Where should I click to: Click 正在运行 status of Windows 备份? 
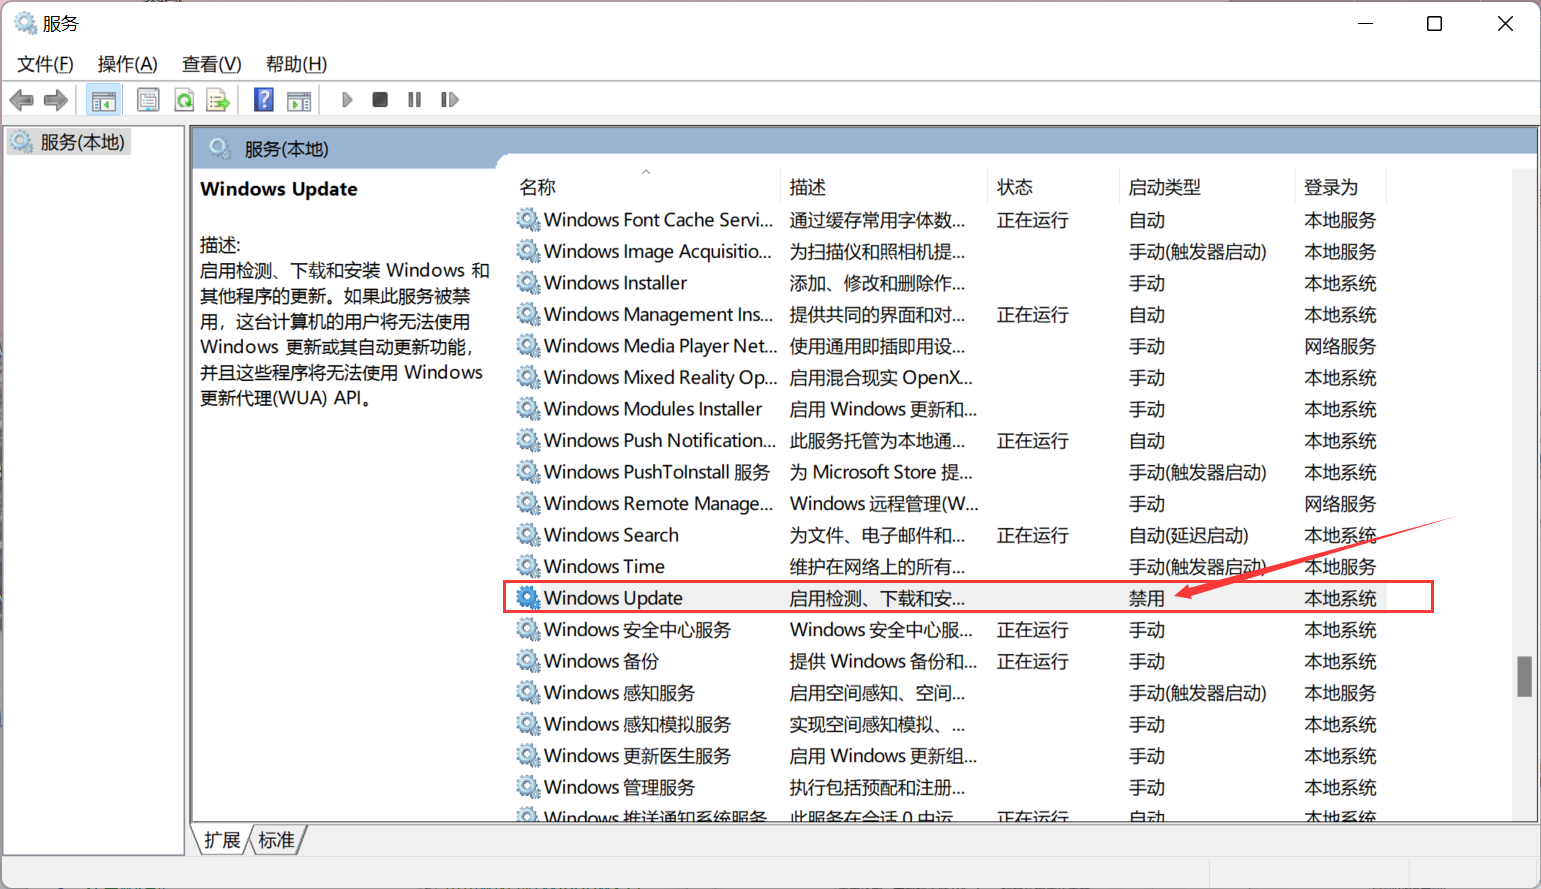(x=1033, y=661)
